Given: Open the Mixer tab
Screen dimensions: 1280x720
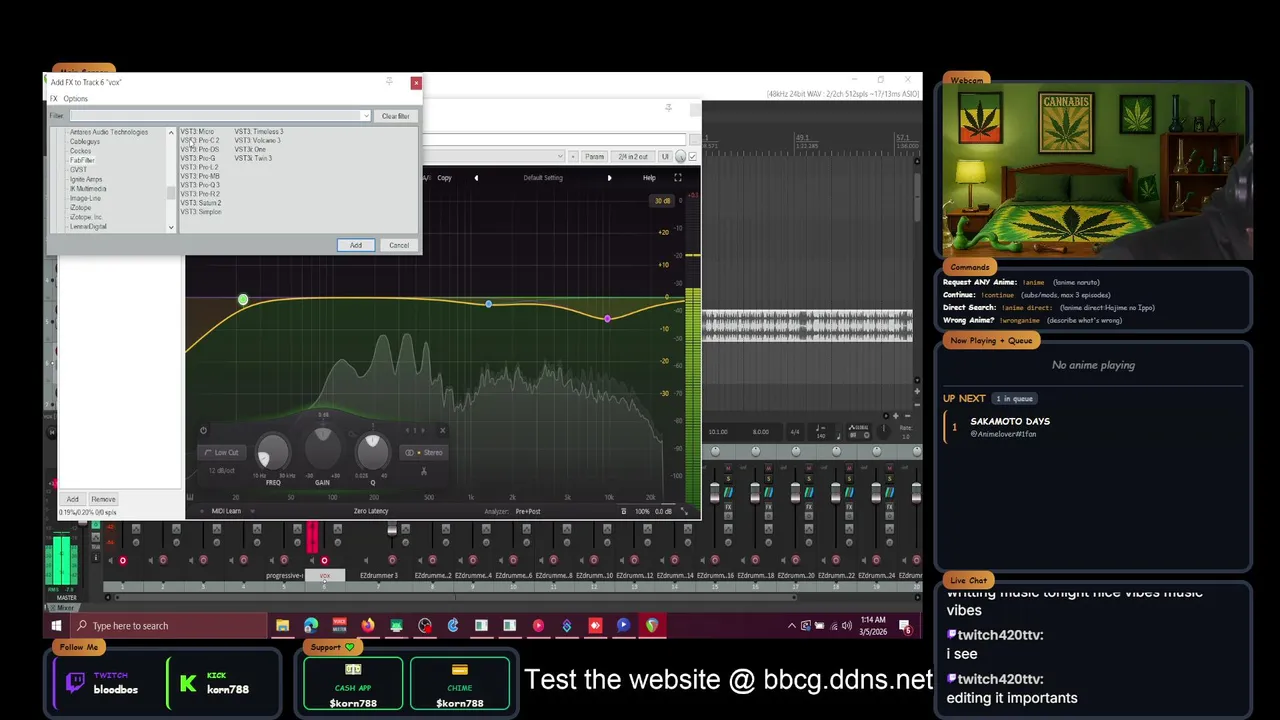Looking at the screenshot, I should click(x=64, y=607).
